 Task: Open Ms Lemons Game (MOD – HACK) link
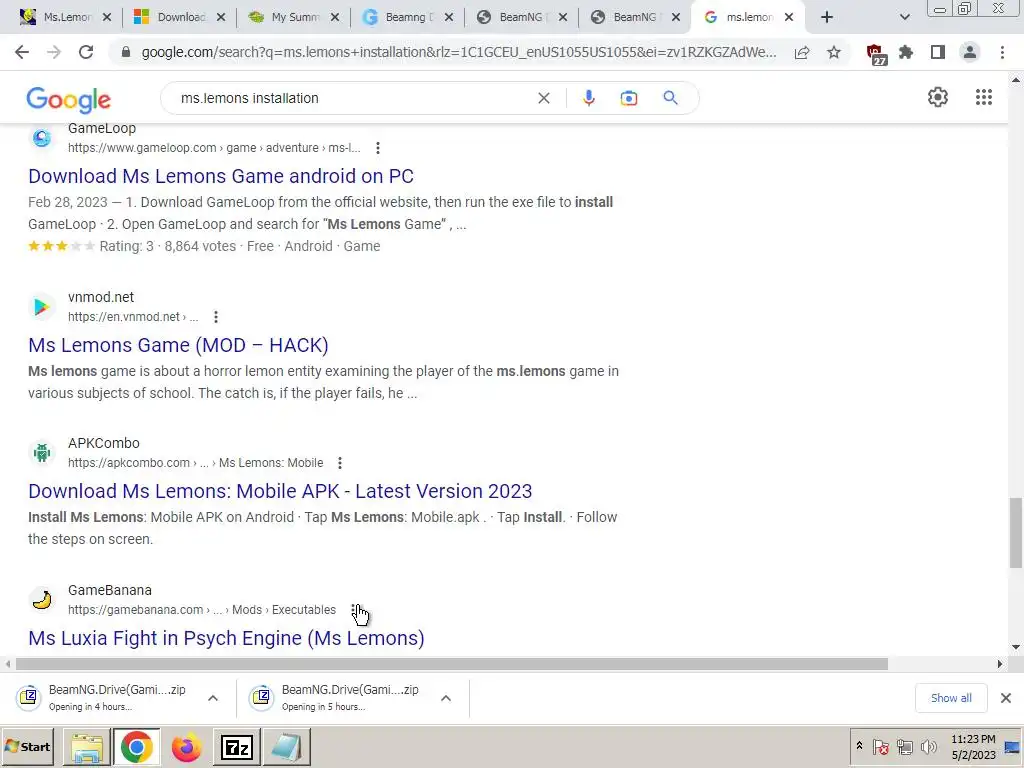[178, 345]
